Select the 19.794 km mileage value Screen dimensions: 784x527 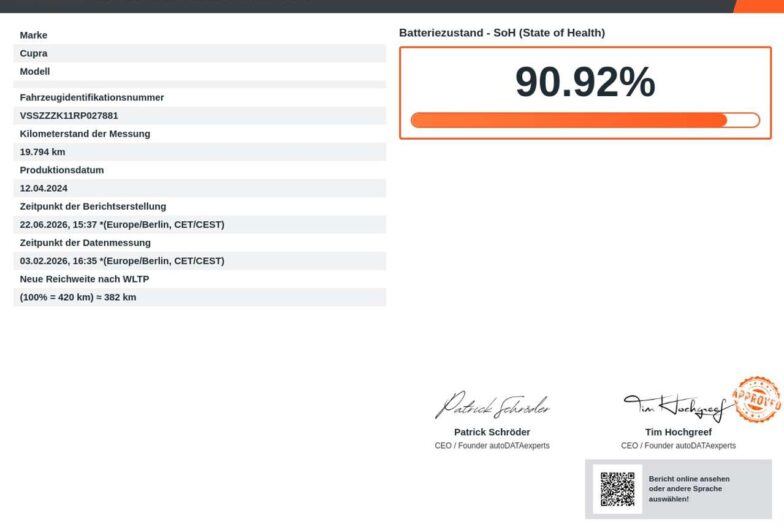click(42, 152)
